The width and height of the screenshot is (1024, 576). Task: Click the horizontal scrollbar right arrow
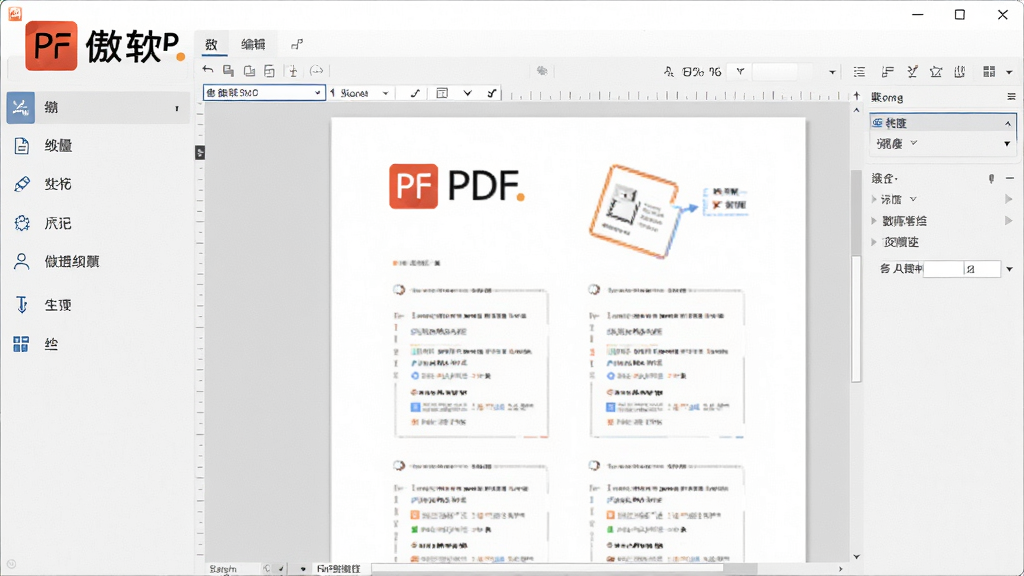pyautogui.click(x=840, y=569)
